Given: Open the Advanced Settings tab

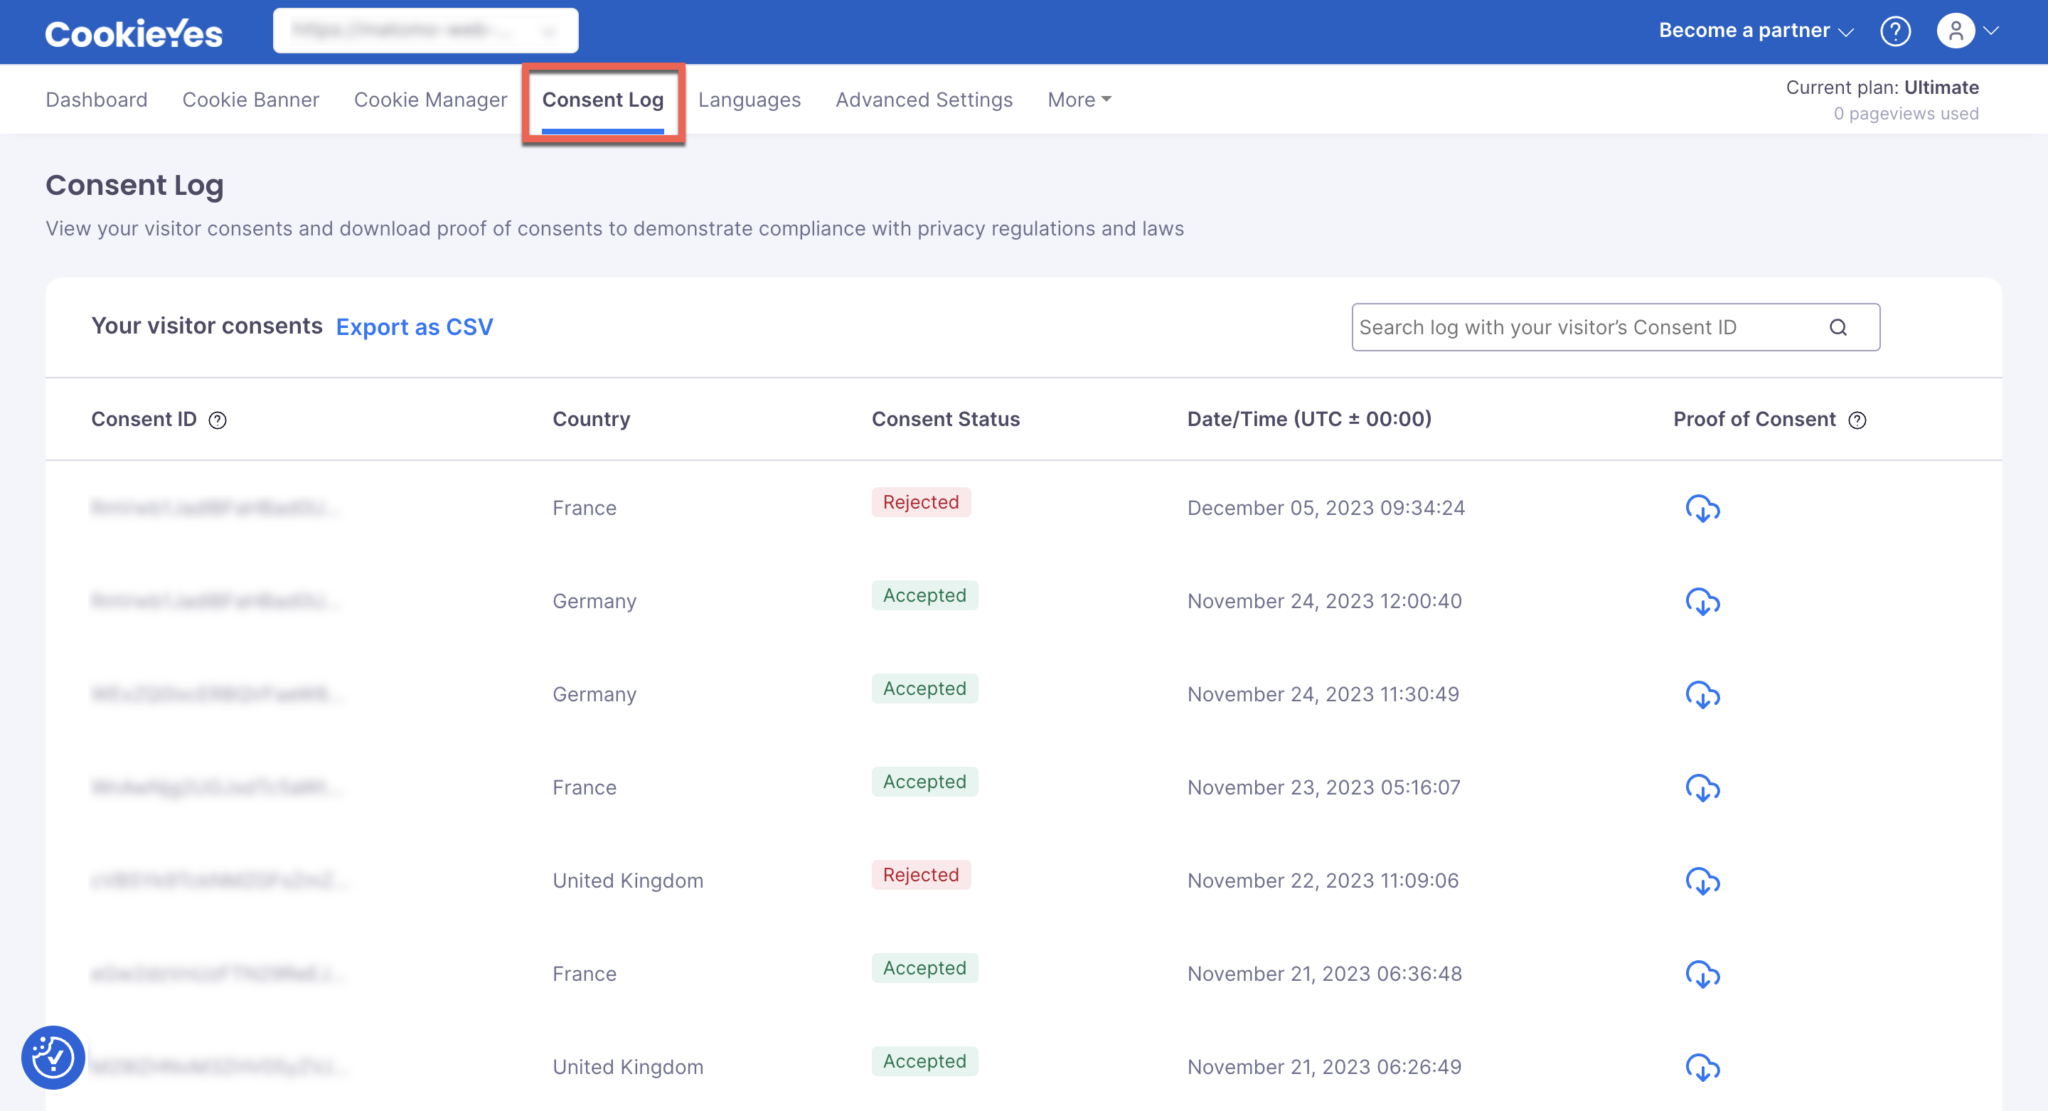Looking at the screenshot, I should coord(923,99).
